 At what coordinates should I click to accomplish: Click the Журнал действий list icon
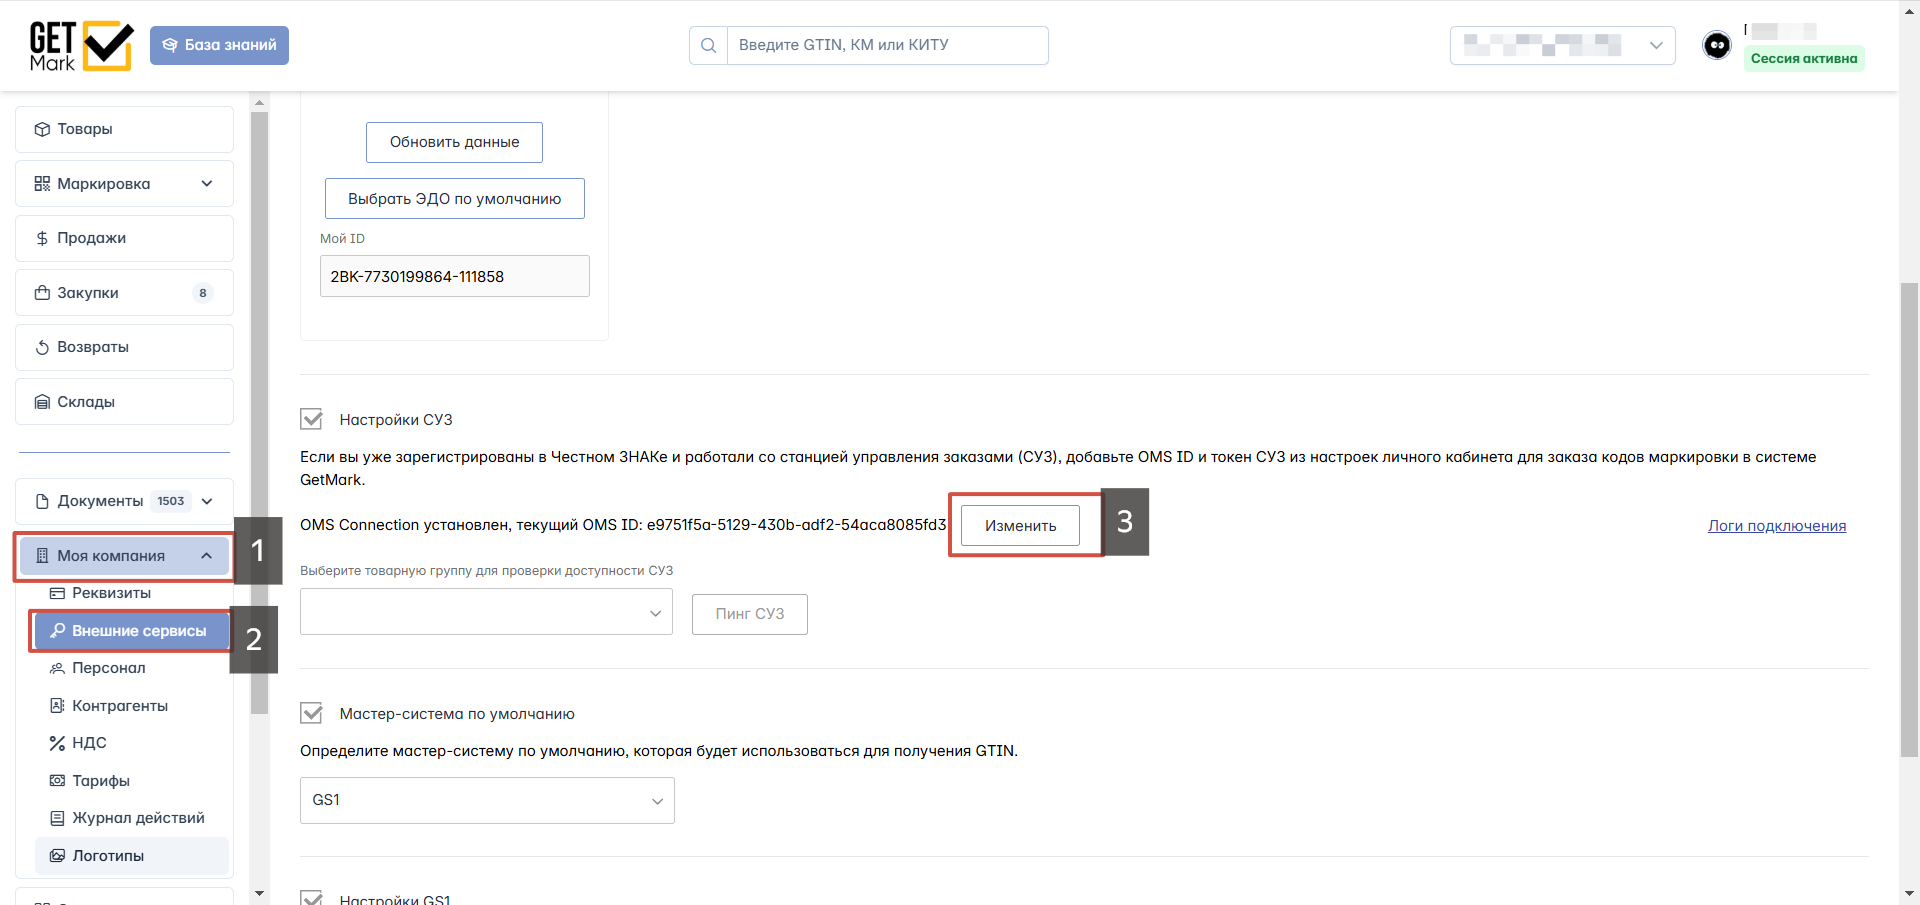click(57, 818)
